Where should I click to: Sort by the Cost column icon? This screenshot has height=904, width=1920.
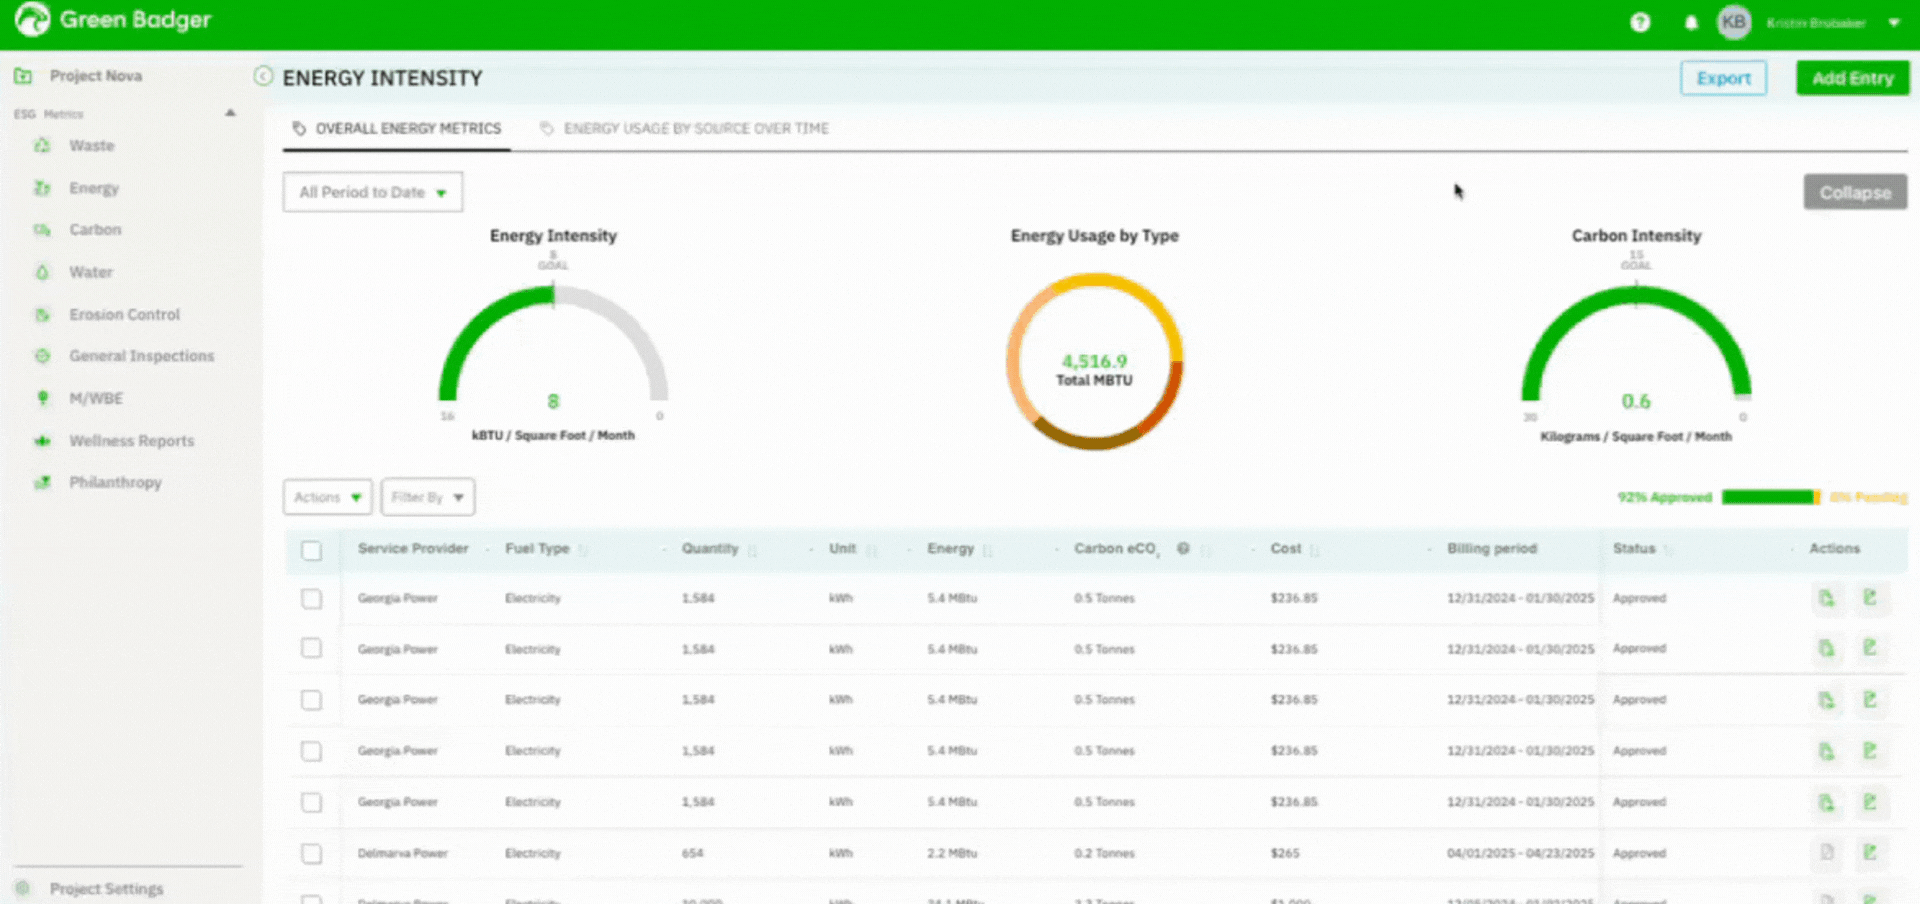[1314, 550]
